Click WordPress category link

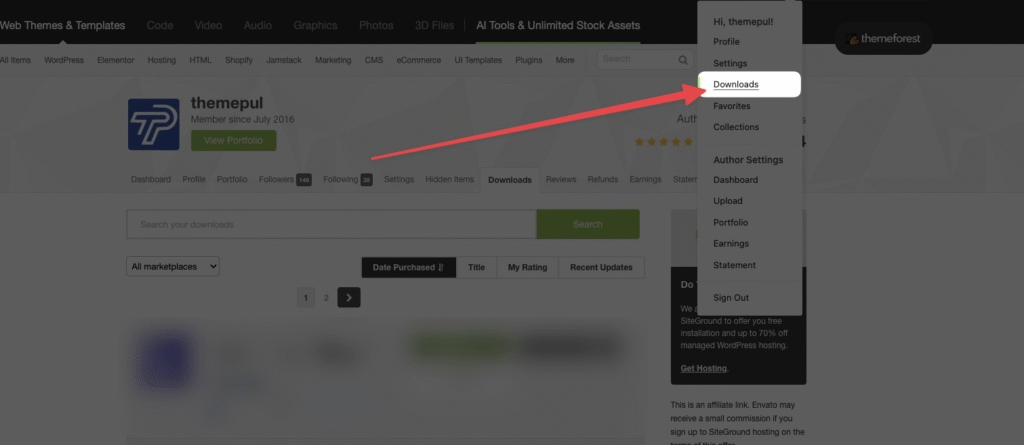tap(64, 60)
